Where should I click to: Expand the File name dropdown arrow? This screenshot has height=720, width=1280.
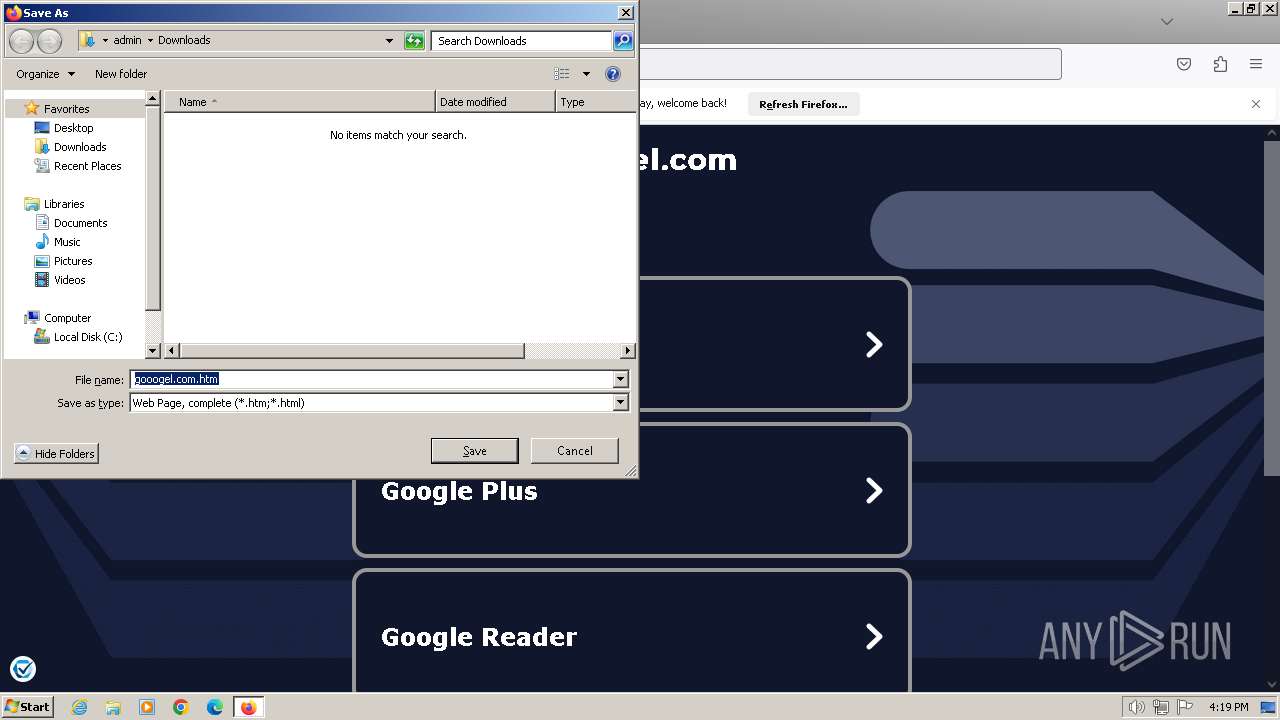(x=620, y=379)
